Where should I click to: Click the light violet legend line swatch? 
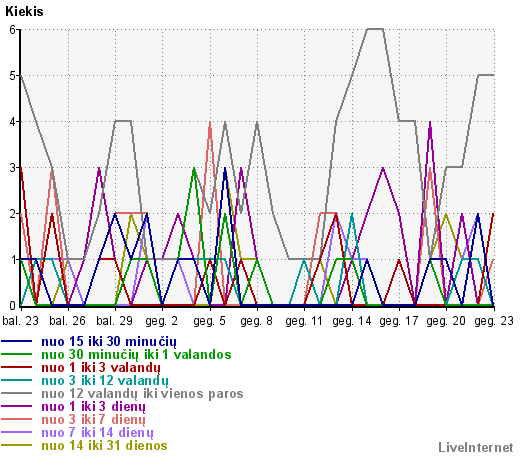coord(17,432)
